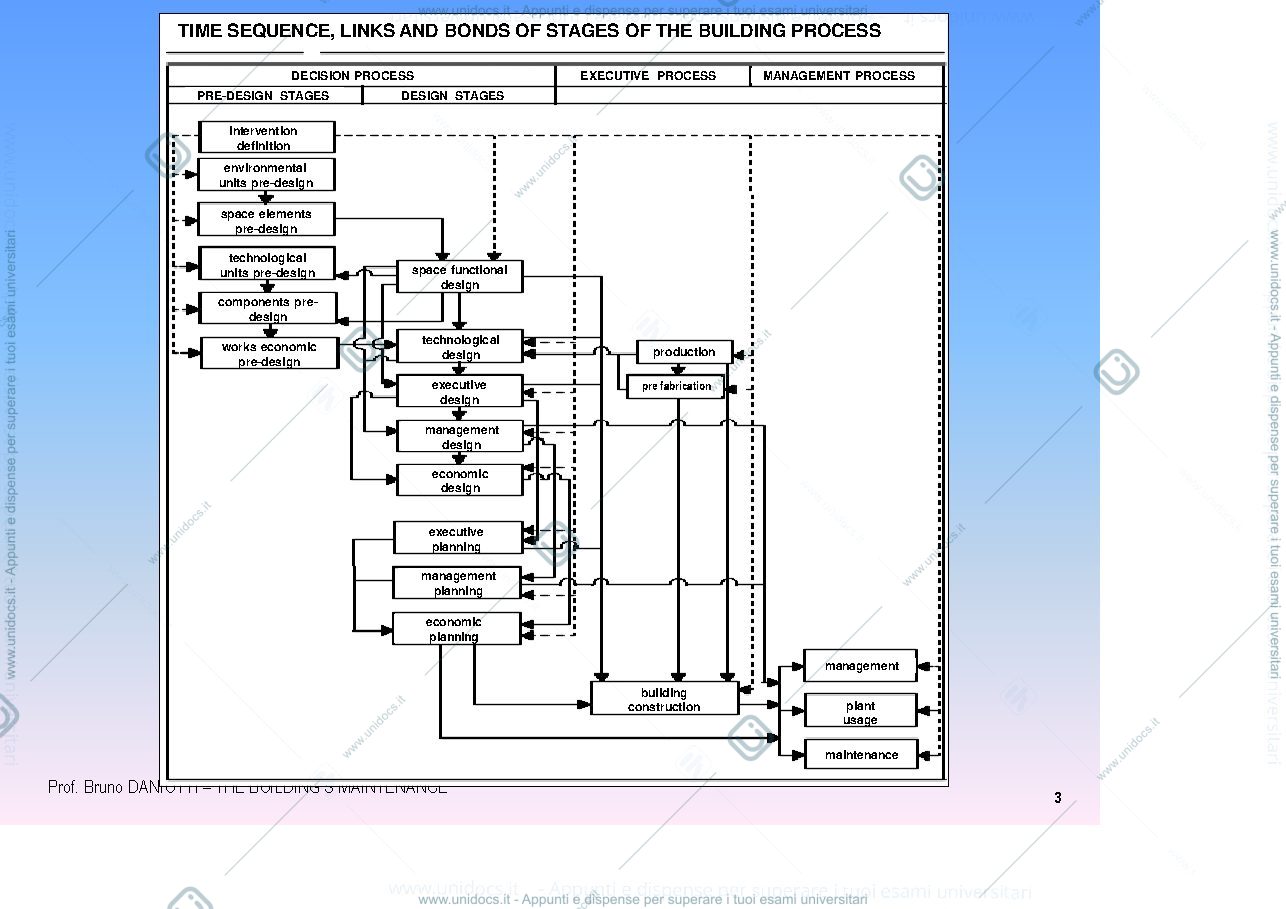Select the 'building construction' box
Viewport: 1286px width, 909px height.
[664, 699]
